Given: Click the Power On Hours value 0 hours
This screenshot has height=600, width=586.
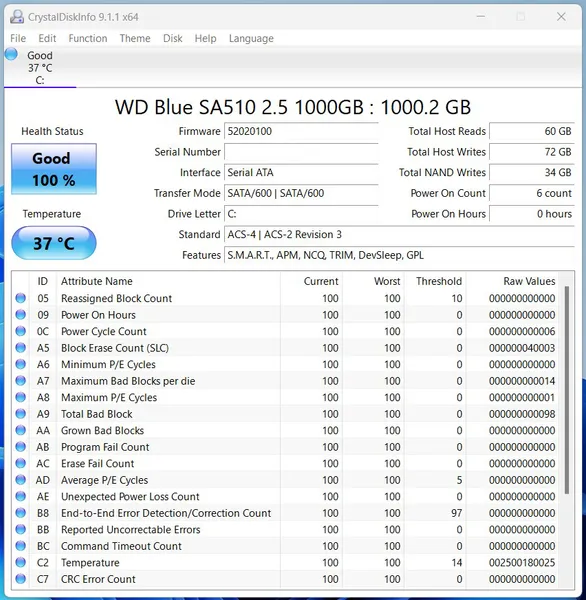Looking at the screenshot, I should [532, 214].
